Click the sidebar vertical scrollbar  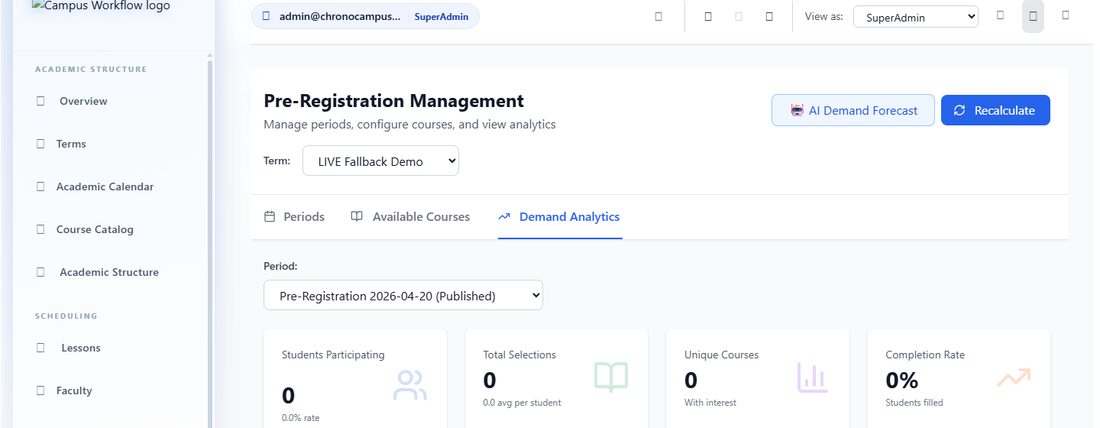210,242
